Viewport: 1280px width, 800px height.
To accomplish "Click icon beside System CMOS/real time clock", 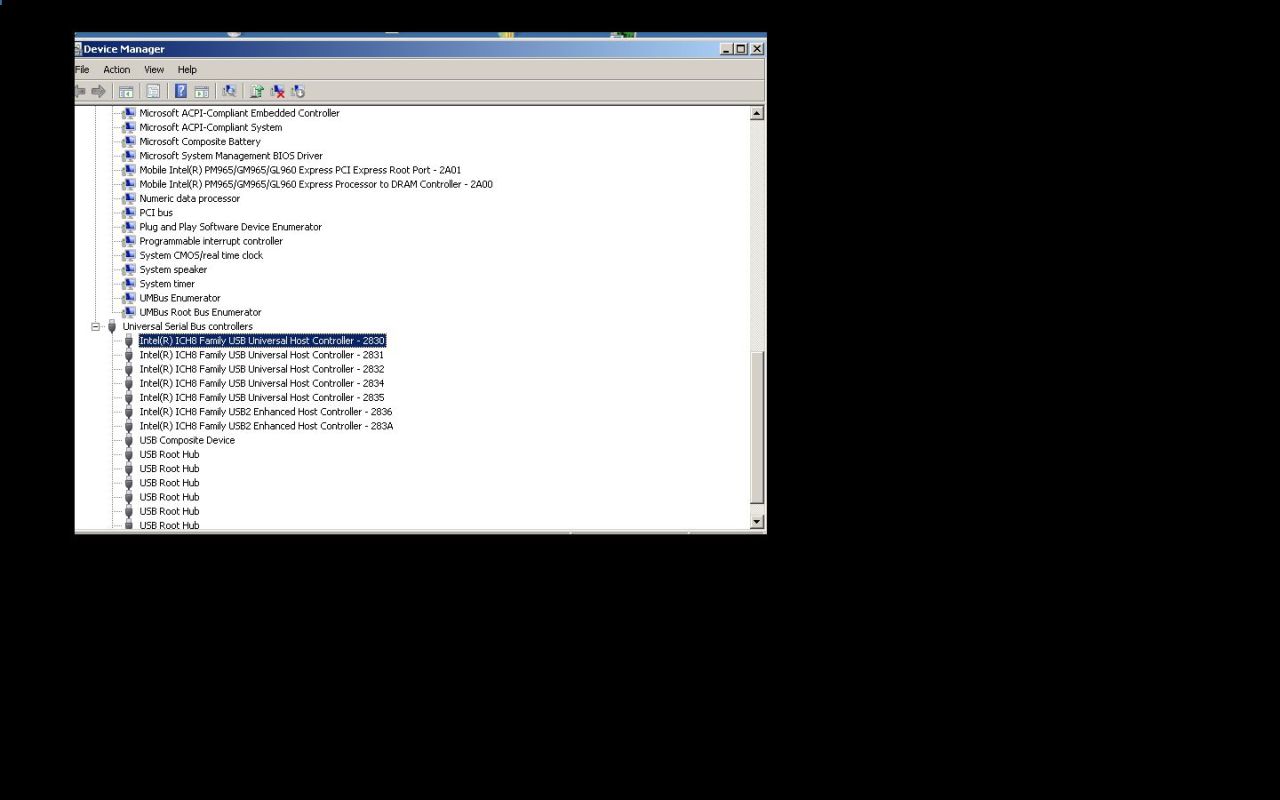I will pos(128,256).
